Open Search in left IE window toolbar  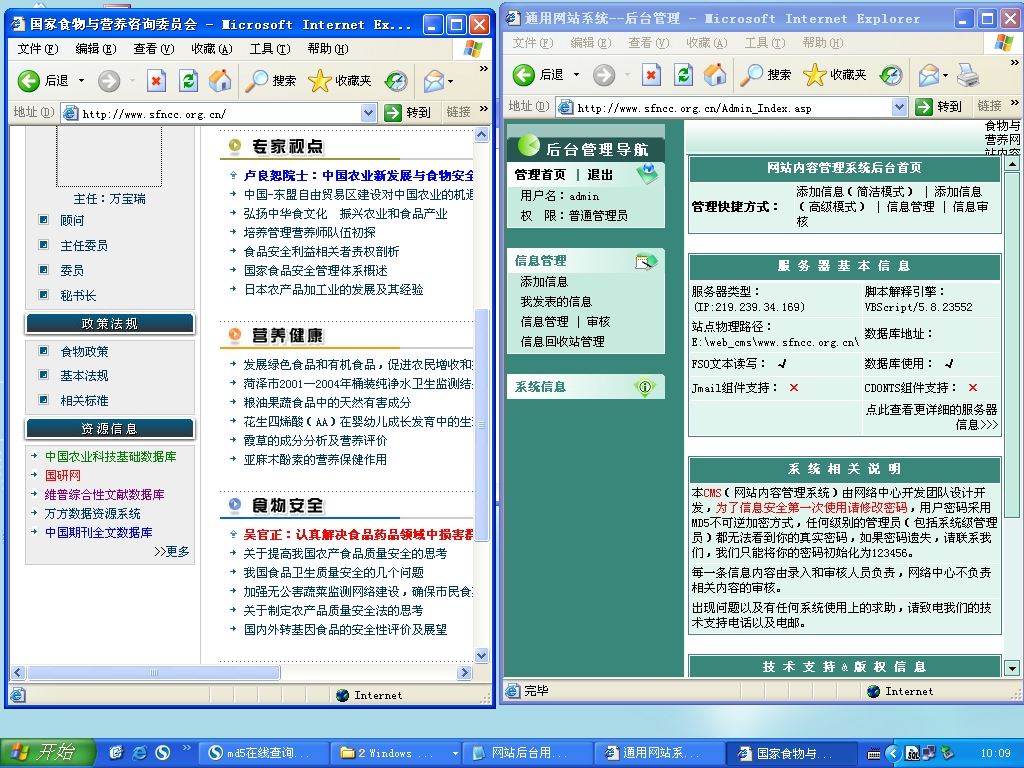pos(270,81)
